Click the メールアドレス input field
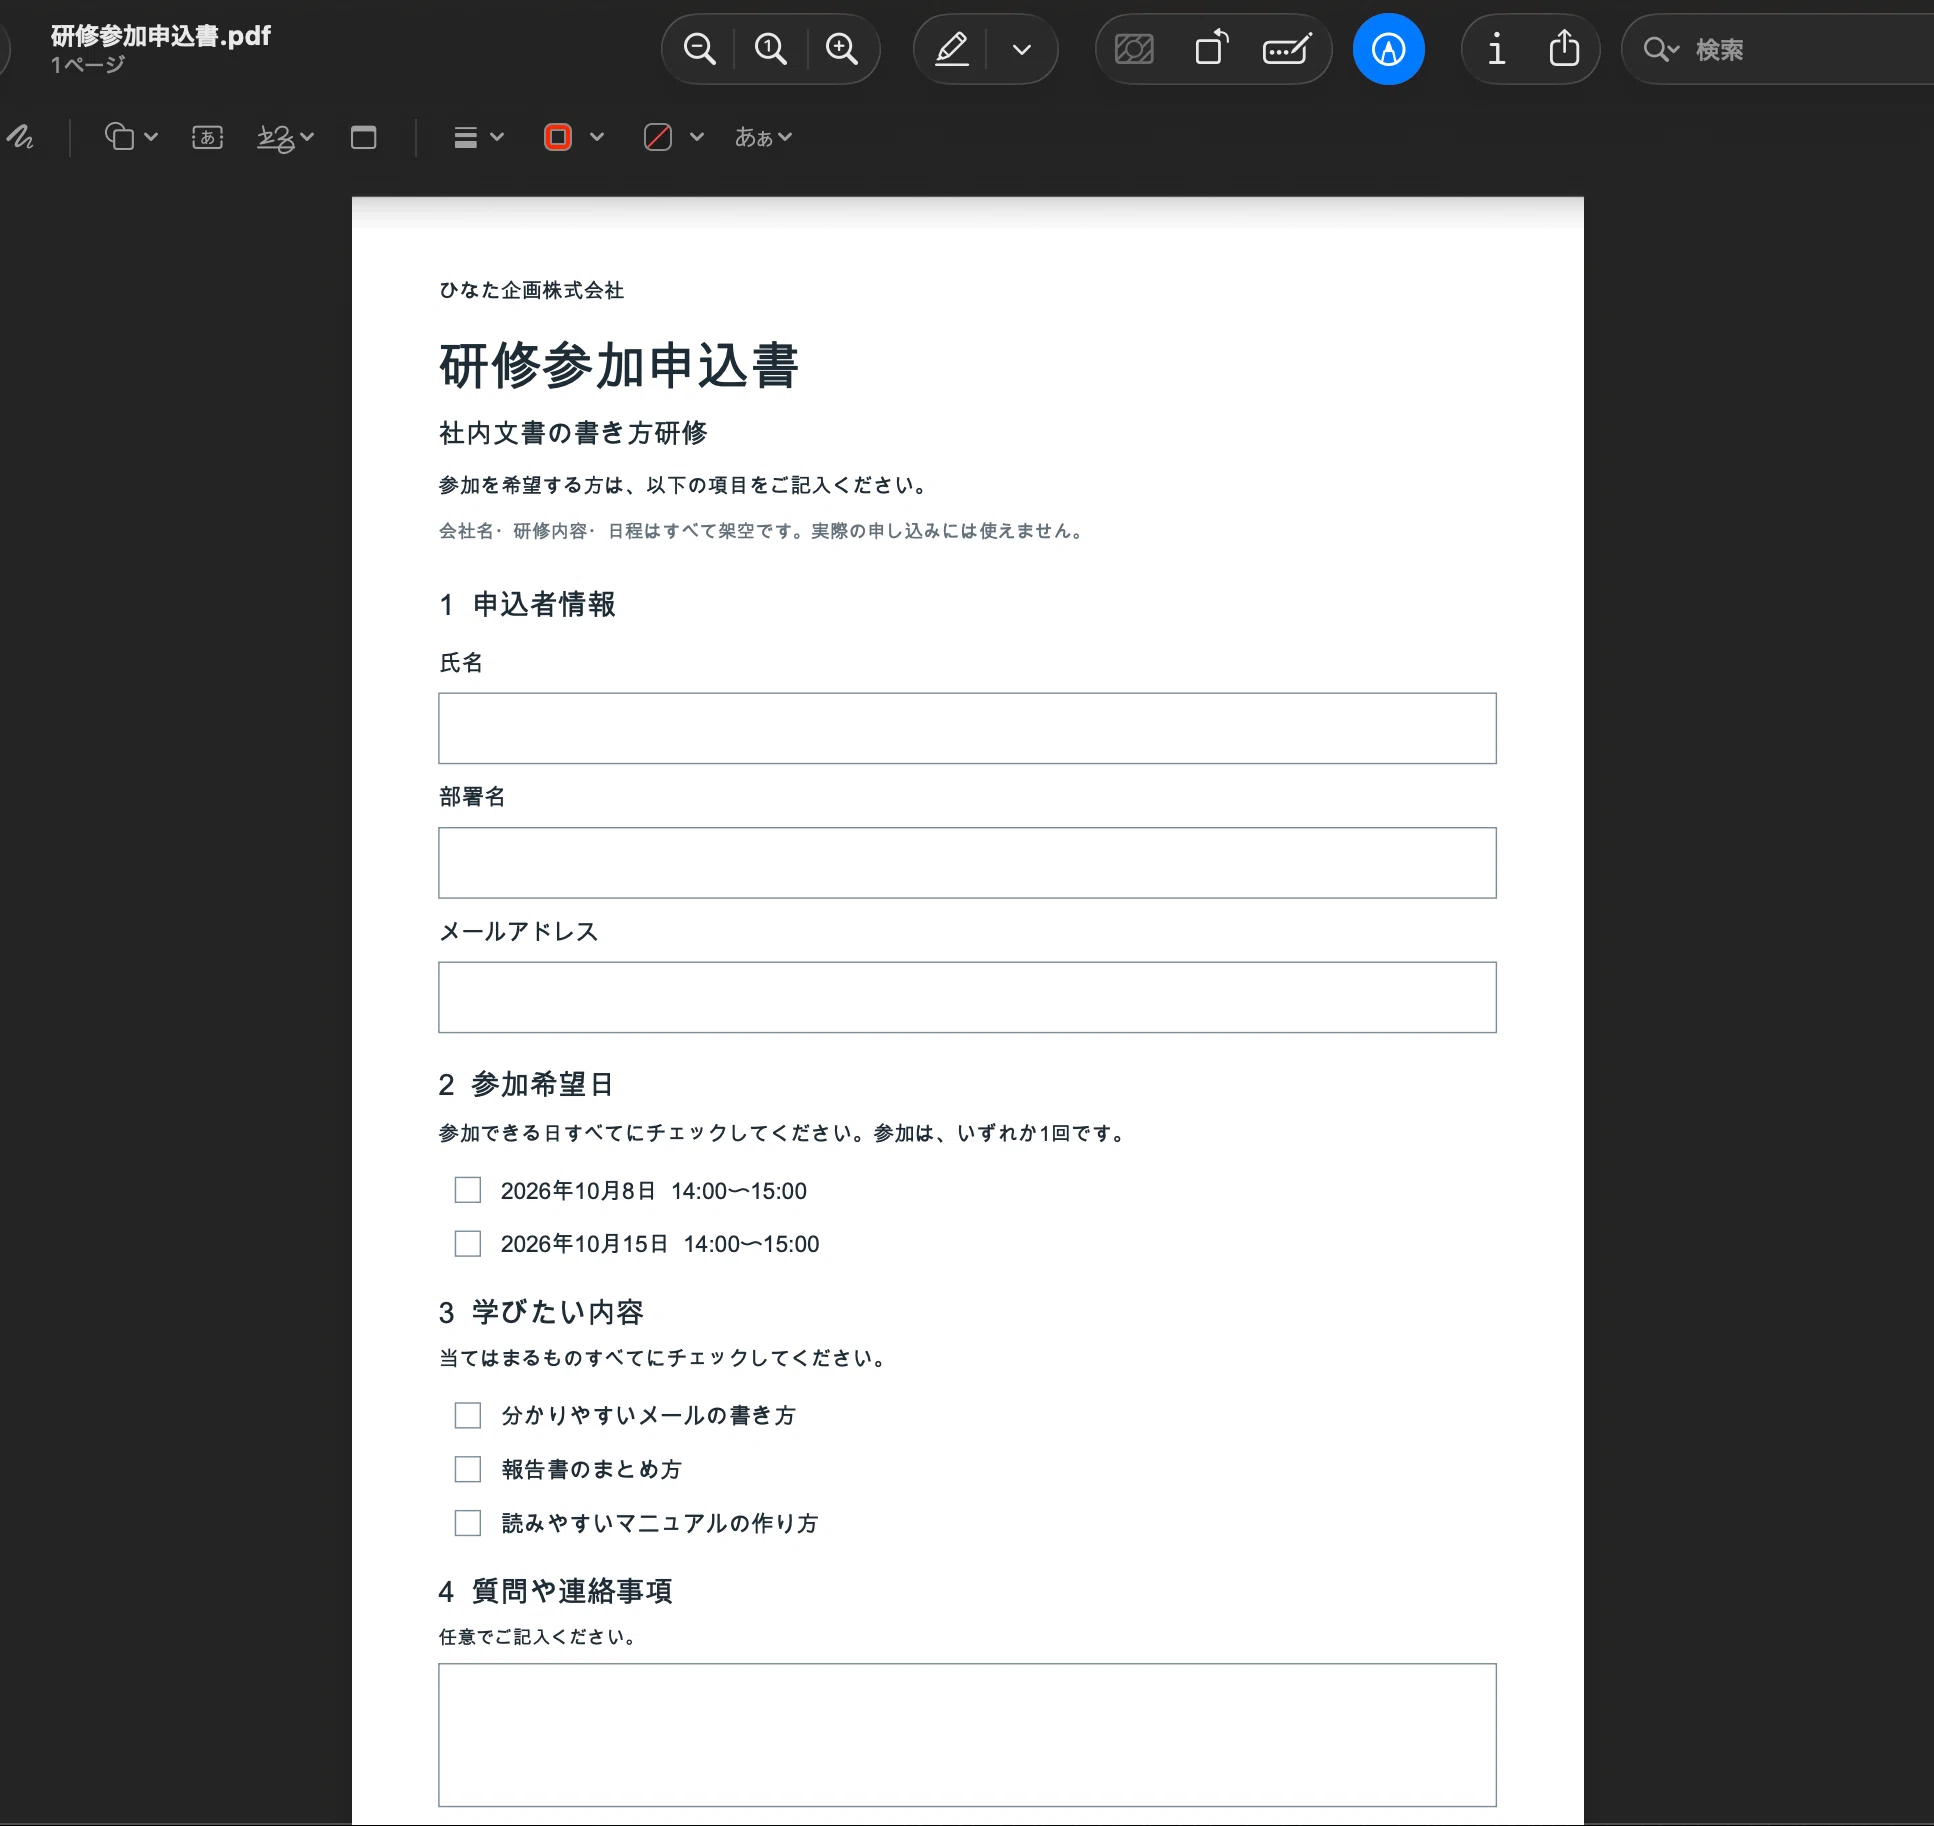Screen dimensions: 1934x1826 coord(967,997)
